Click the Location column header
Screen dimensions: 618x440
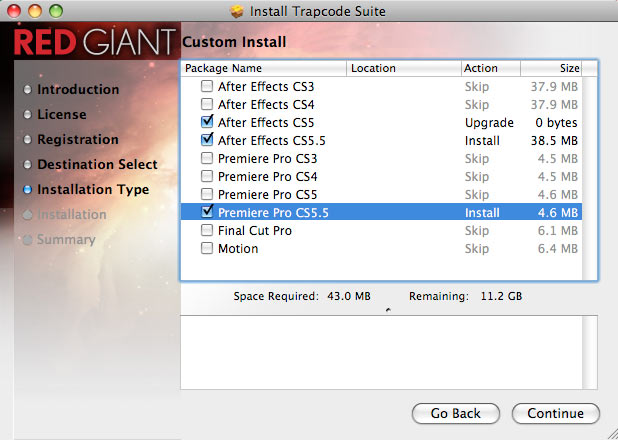coord(404,68)
